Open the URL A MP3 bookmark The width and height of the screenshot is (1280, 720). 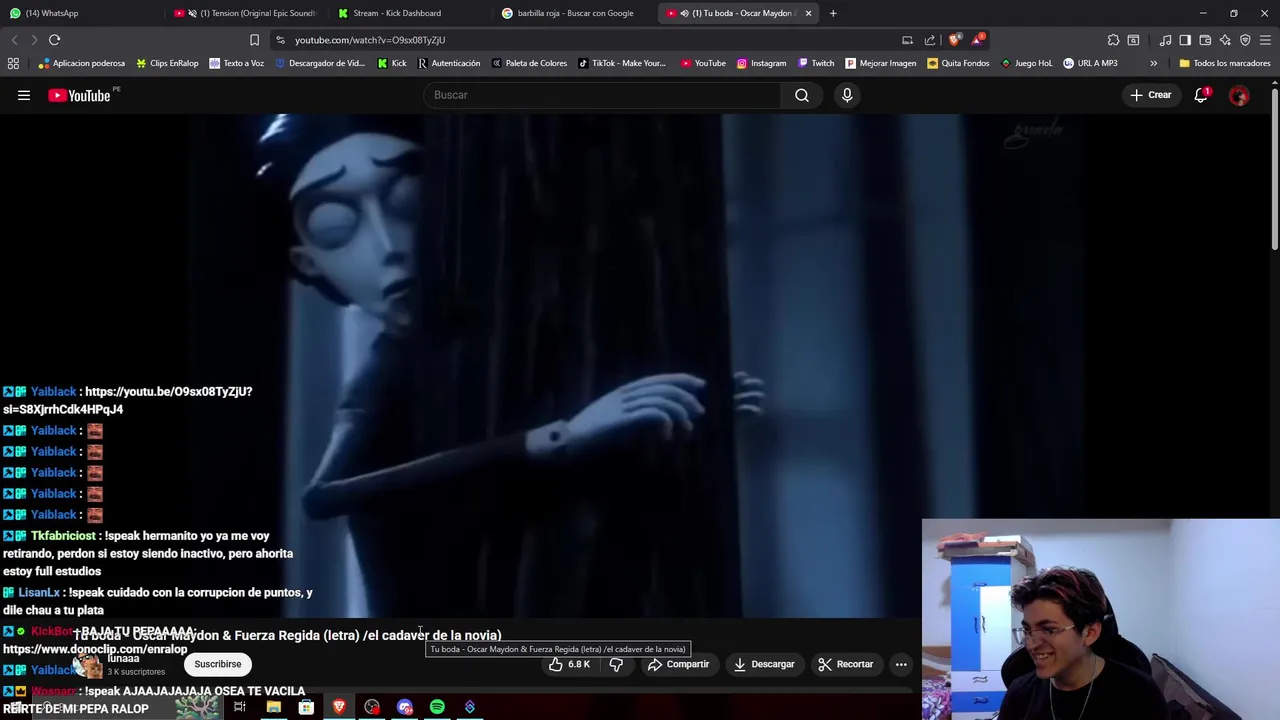(1090, 63)
